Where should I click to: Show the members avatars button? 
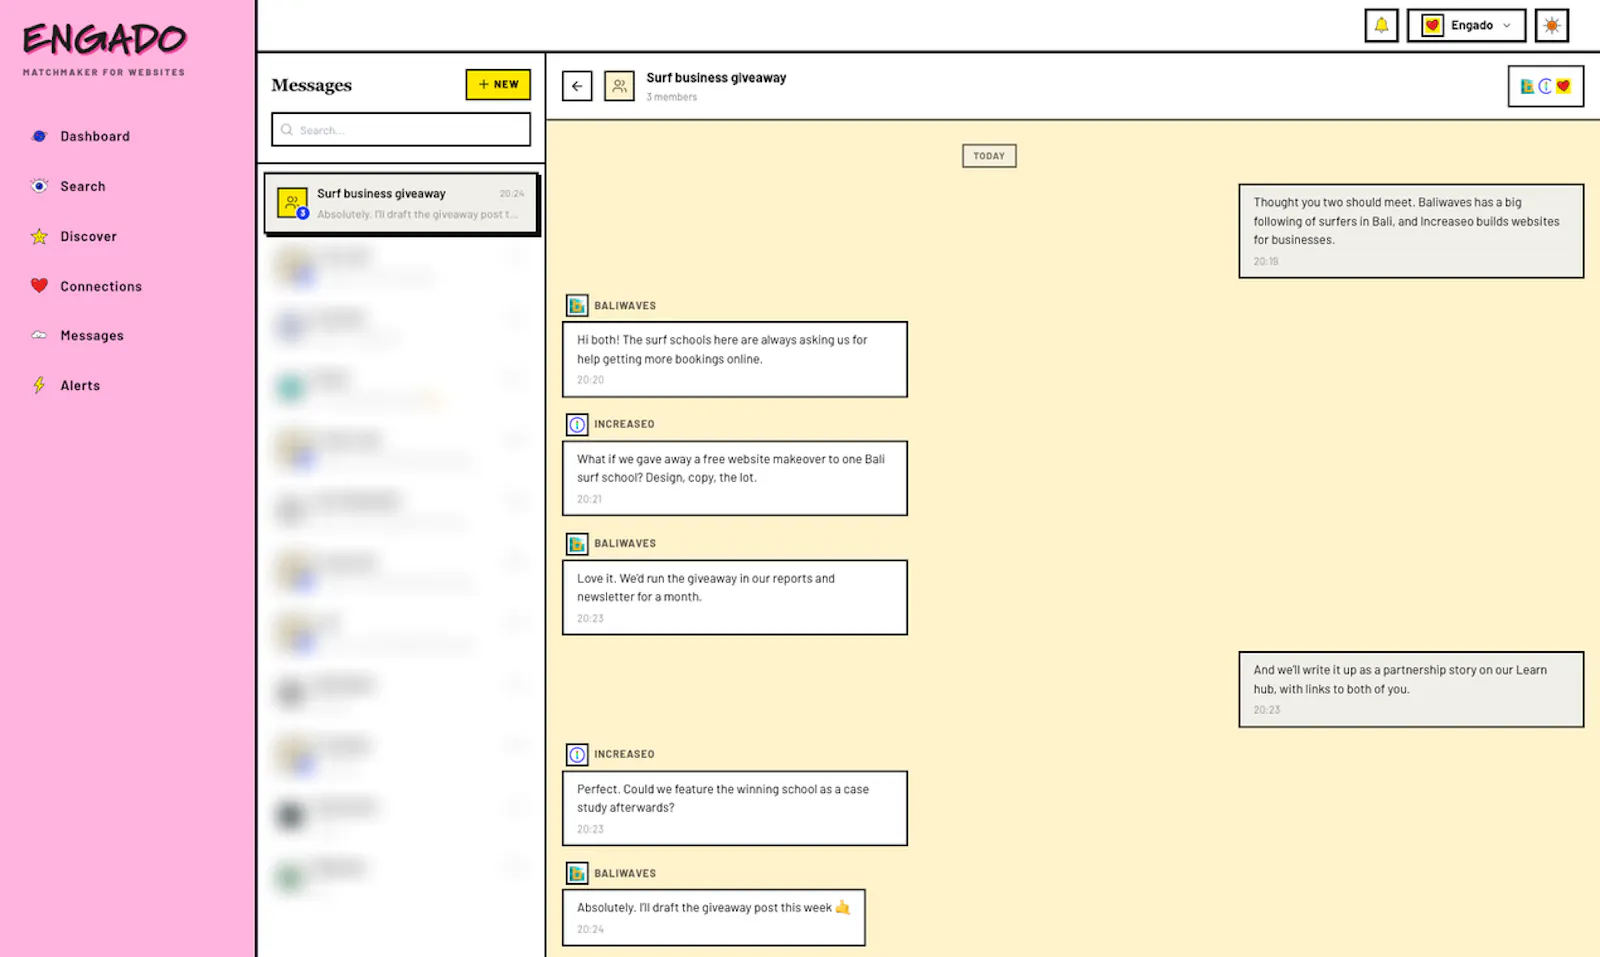tap(1545, 86)
